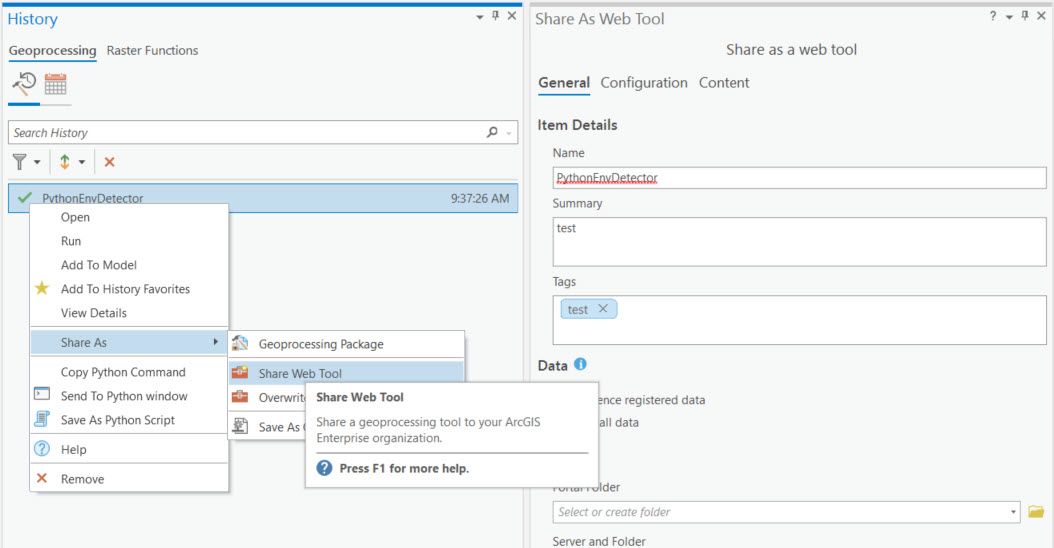Switch to the Configuration tab
This screenshot has width=1054, height=548.
(x=644, y=83)
